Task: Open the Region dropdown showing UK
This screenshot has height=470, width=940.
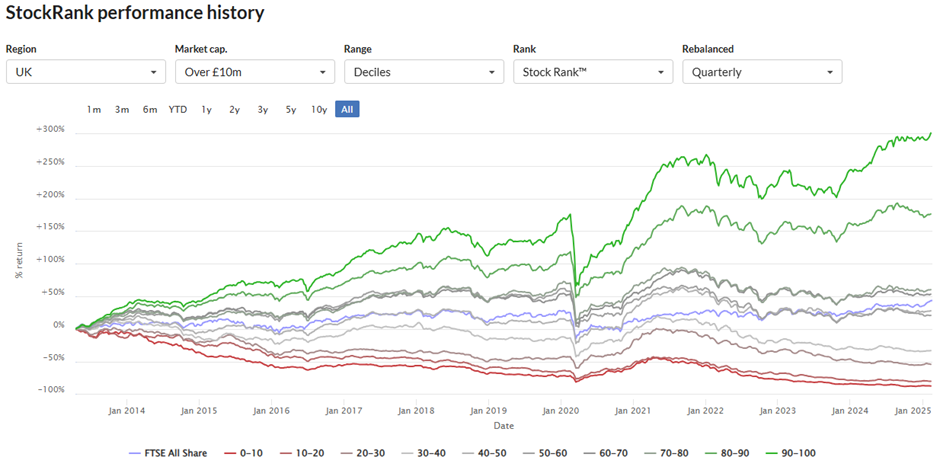Action: click(x=85, y=72)
